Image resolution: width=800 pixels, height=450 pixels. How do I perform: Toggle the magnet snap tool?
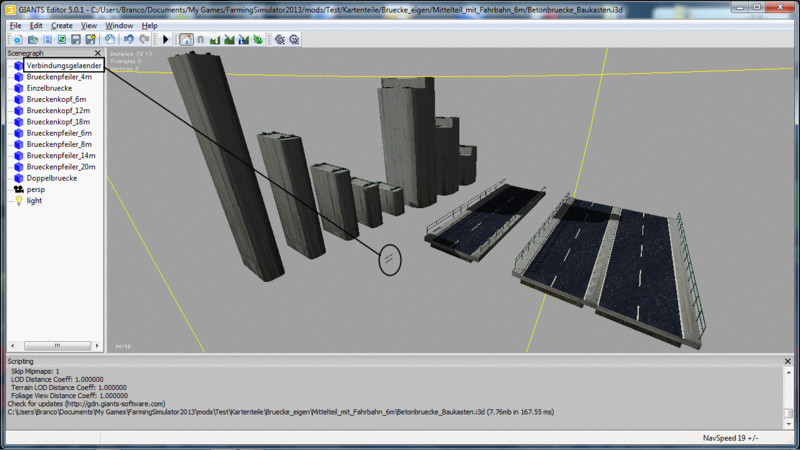(x=200, y=39)
